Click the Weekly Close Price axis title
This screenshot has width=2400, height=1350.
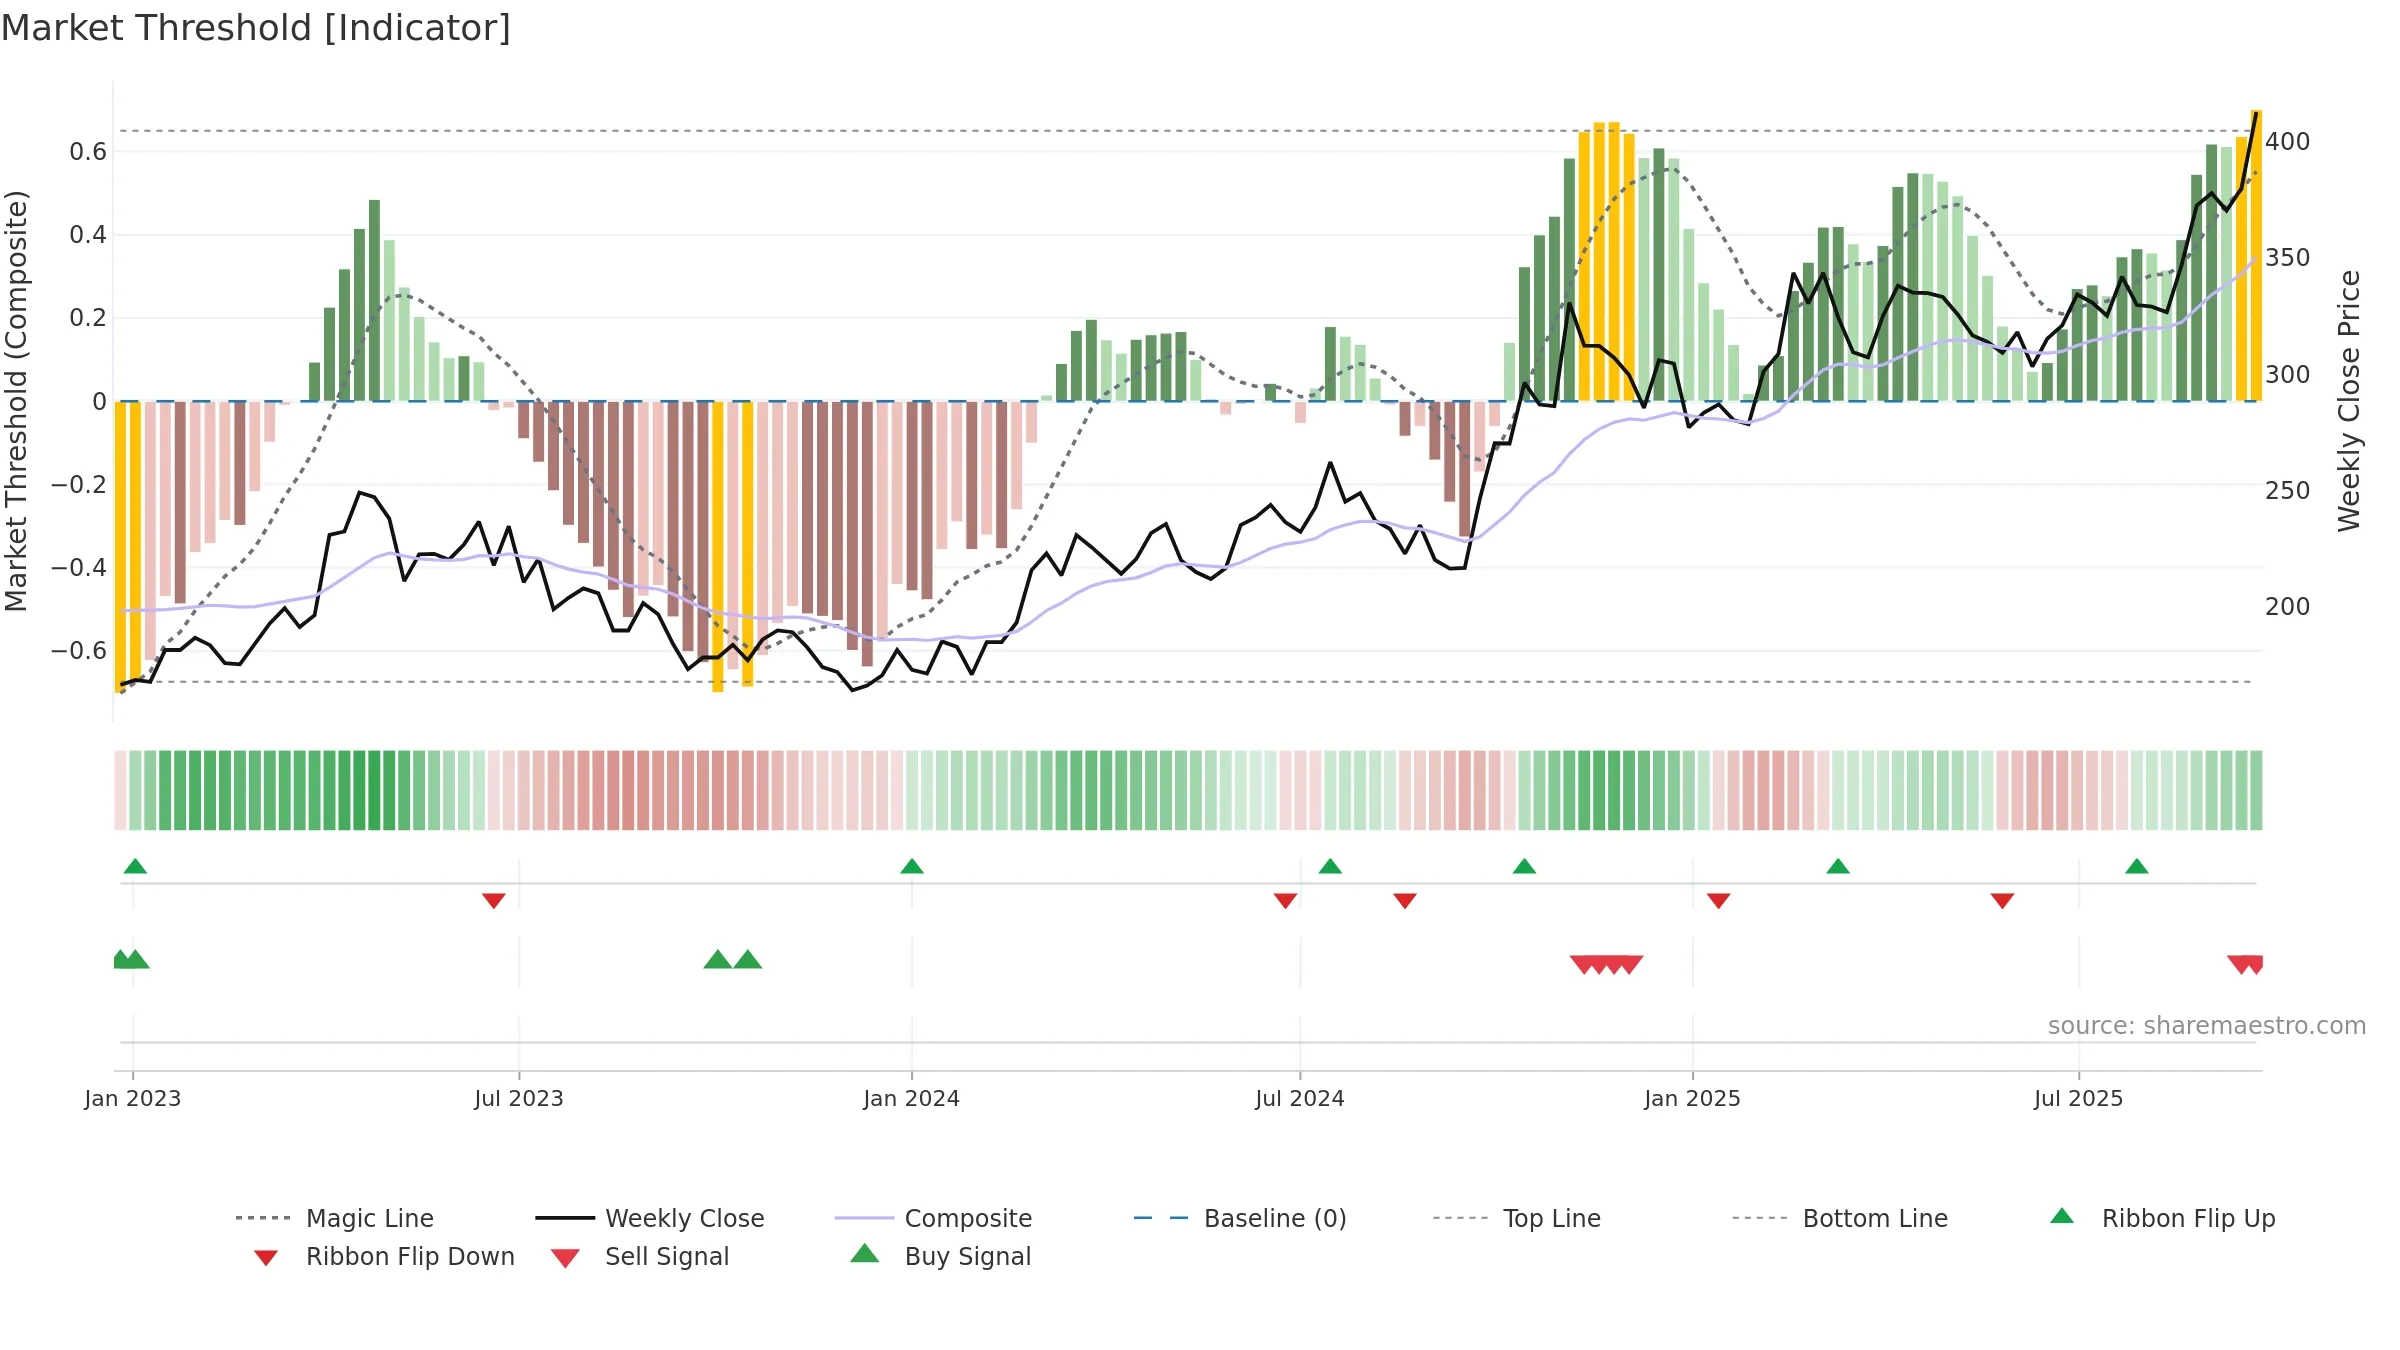pyautogui.click(x=2349, y=400)
